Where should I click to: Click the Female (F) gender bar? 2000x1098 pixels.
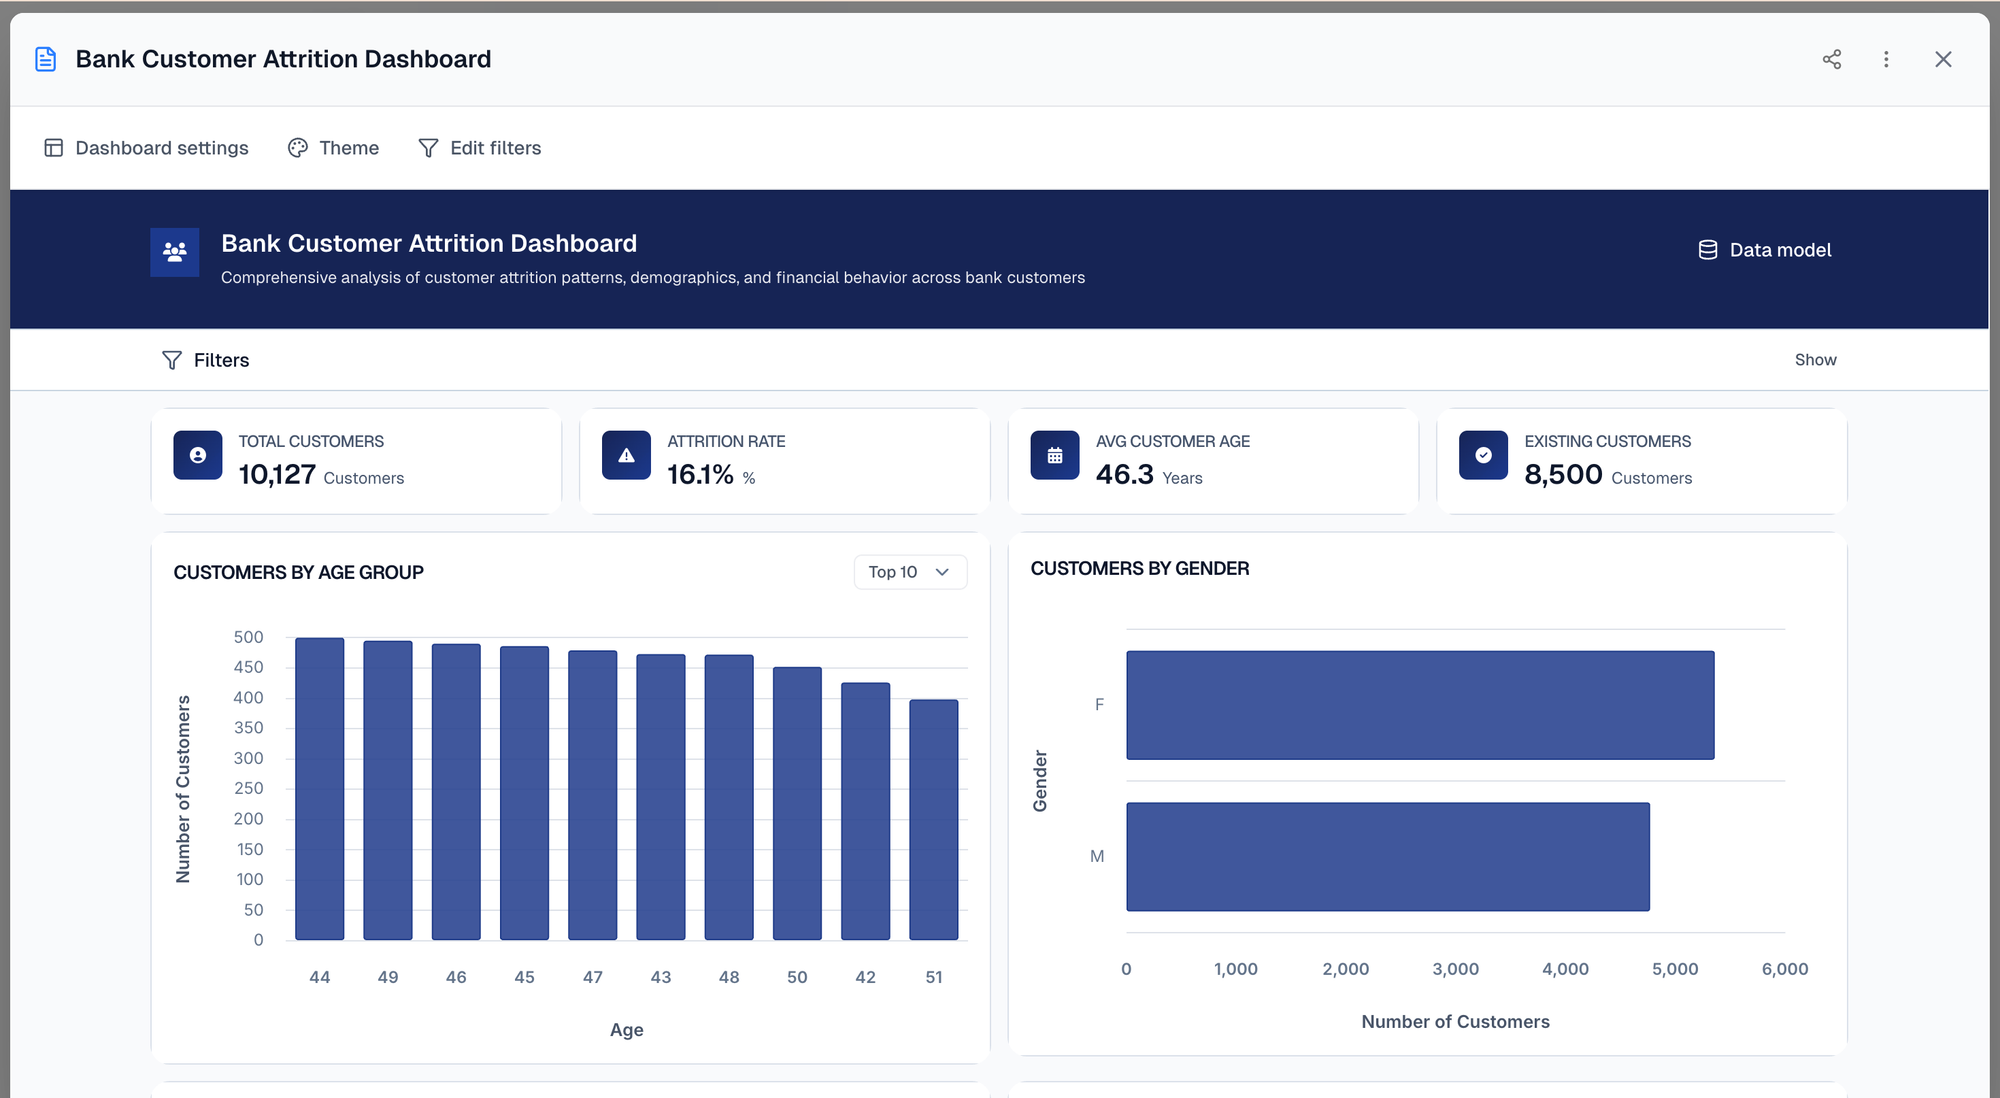tap(1420, 705)
